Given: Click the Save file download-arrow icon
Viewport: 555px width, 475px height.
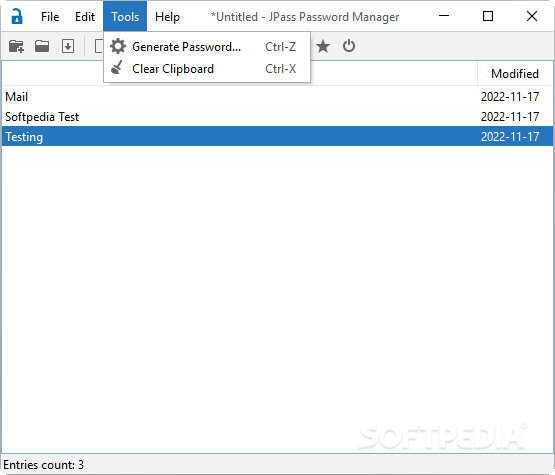Looking at the screenshot, I should 68,46.
